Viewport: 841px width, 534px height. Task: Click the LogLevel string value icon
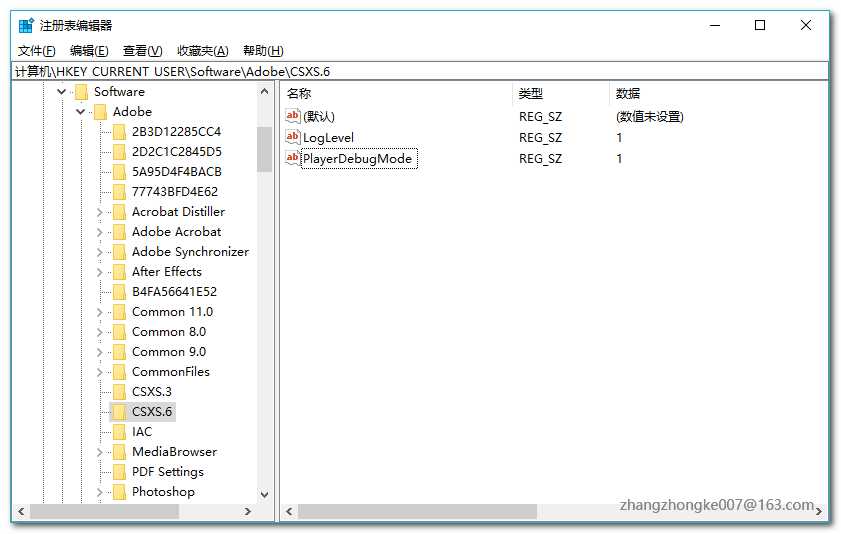tap(292, 137)
